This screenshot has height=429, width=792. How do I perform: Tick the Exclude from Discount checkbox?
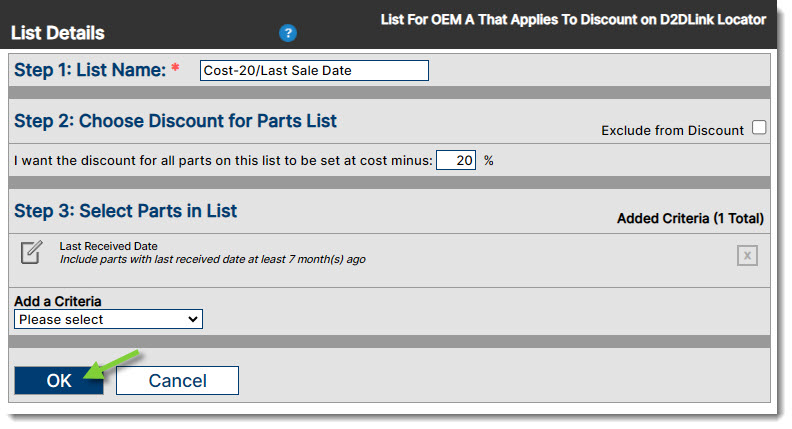[x=759, y=127]
